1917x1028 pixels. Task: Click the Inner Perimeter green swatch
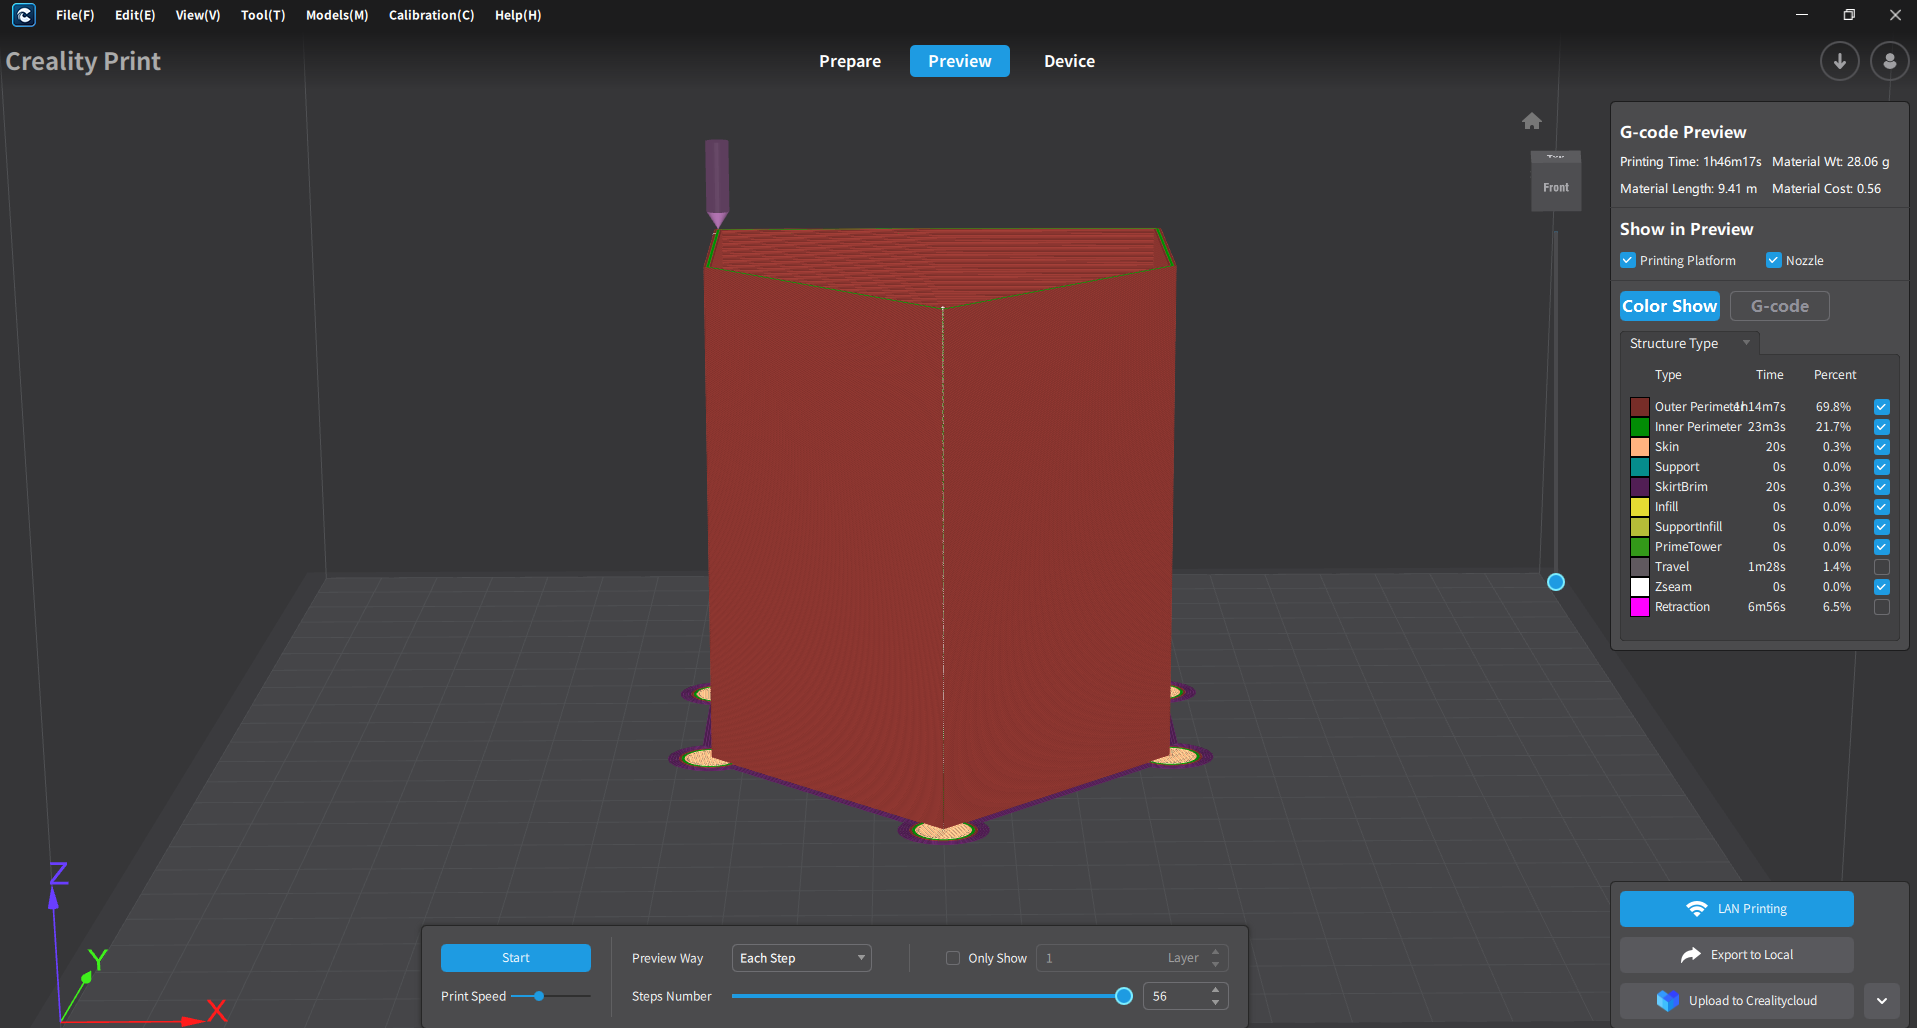[x=1640, y=427]
